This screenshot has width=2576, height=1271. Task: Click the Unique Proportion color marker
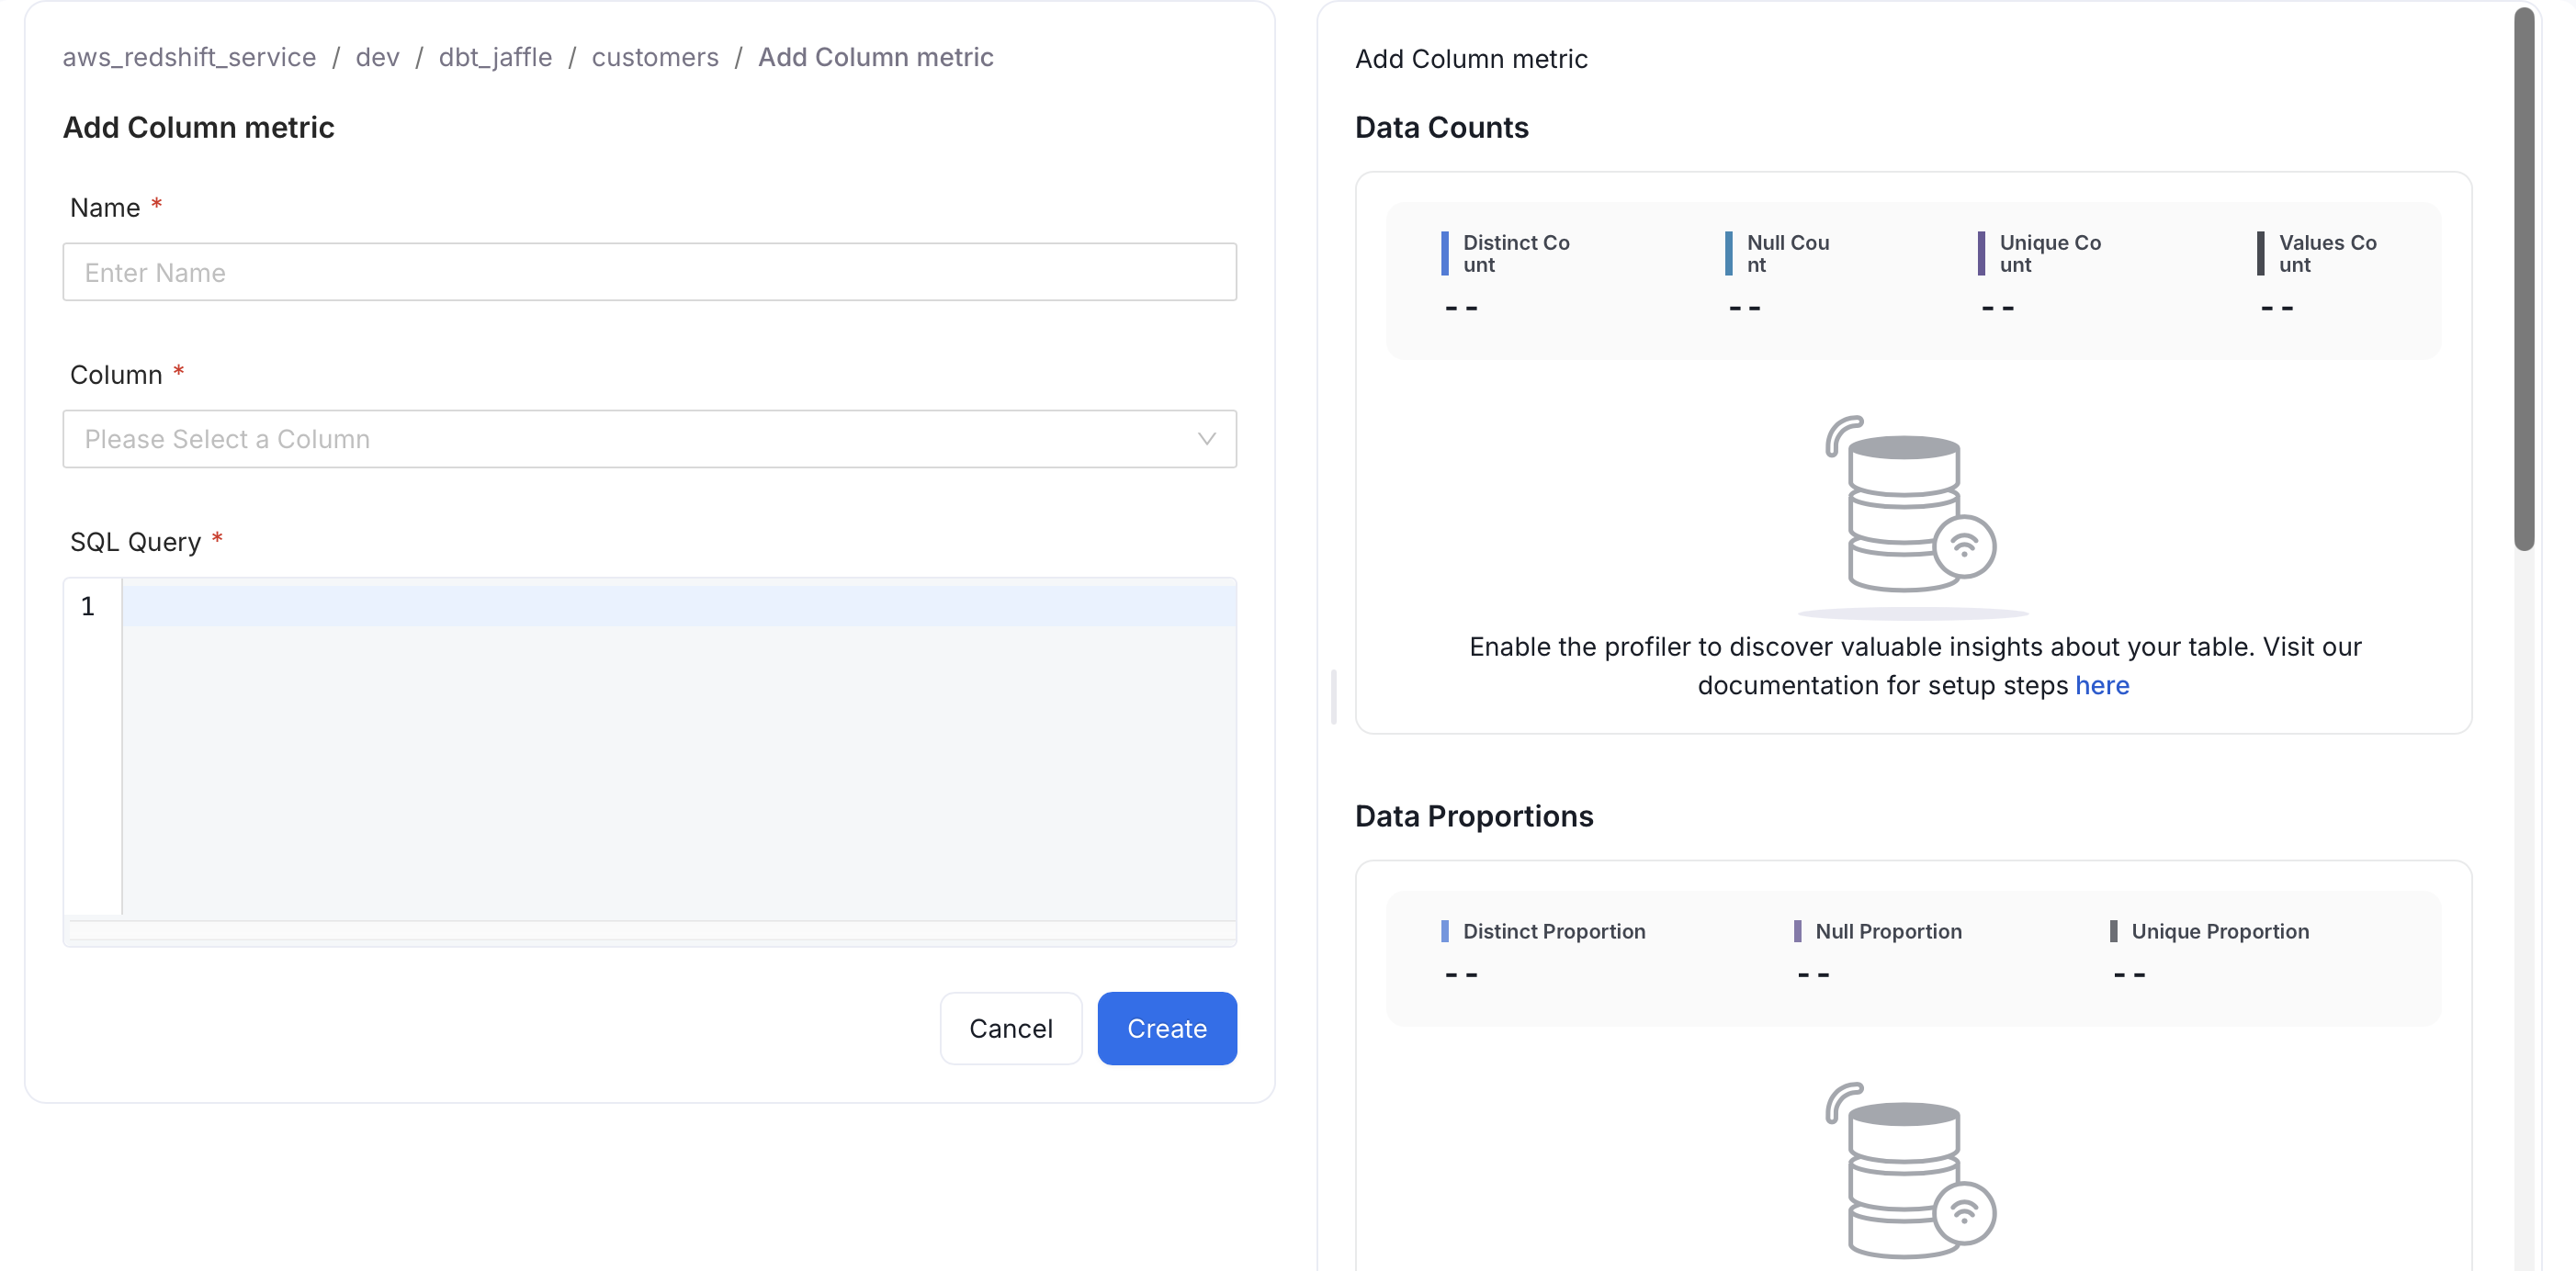coord(2113,931)
